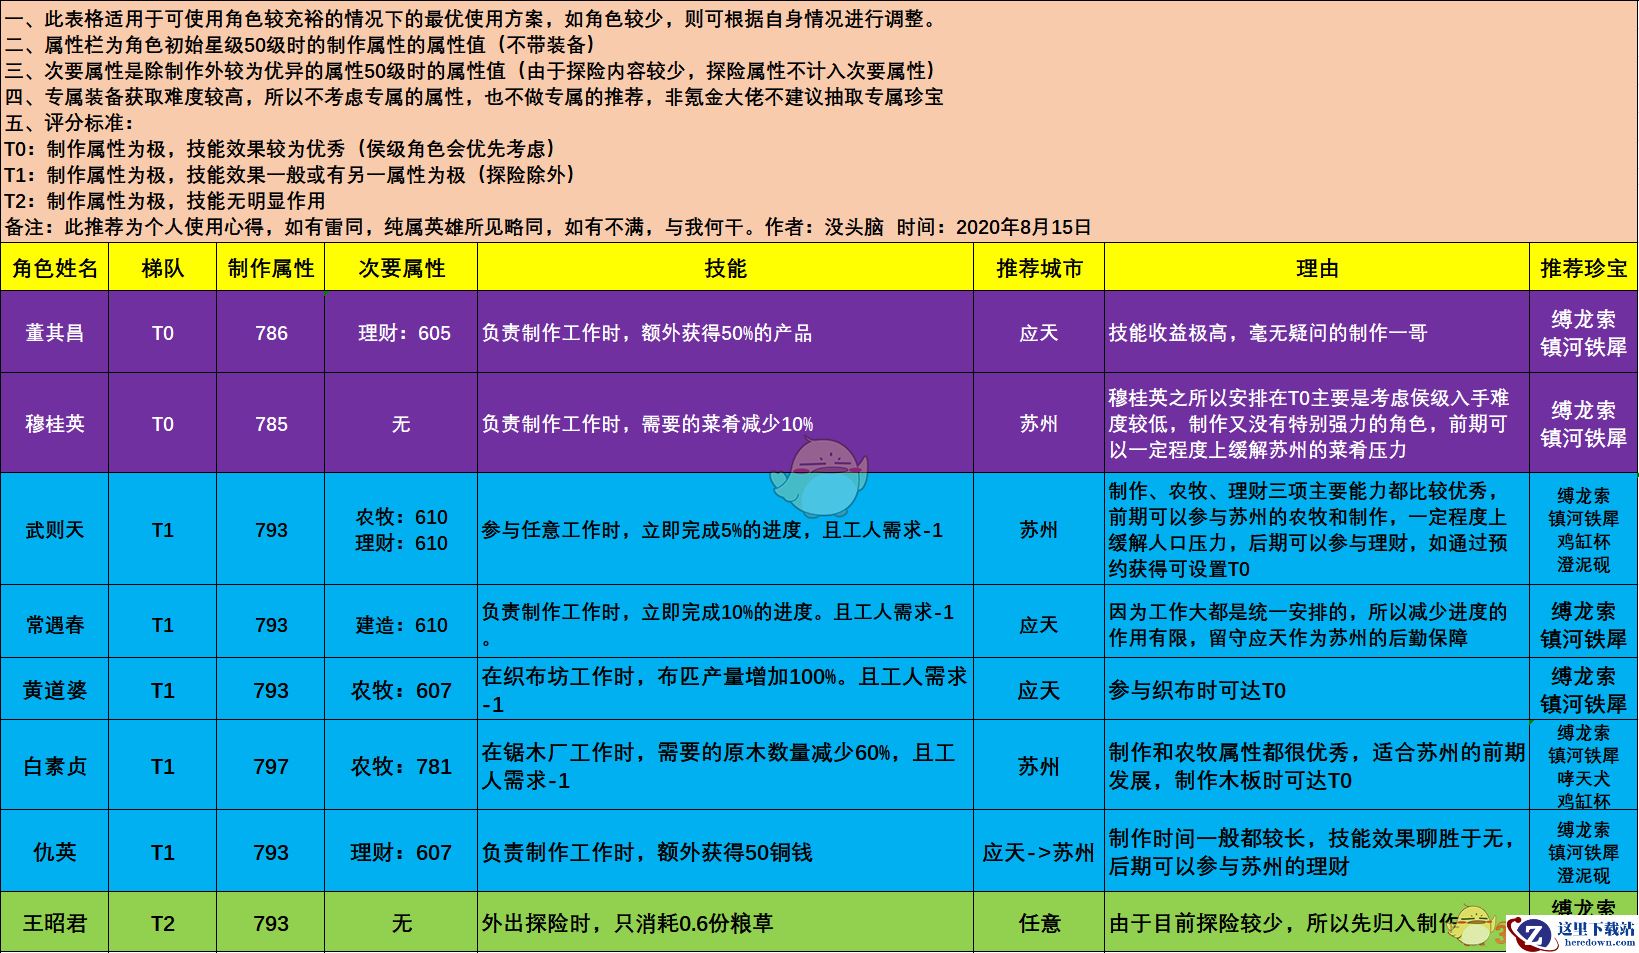The height and width of the screenshot is (953, 1639).
Task: Click the 推荐珍宝 column header
Action: [1584, 268]
